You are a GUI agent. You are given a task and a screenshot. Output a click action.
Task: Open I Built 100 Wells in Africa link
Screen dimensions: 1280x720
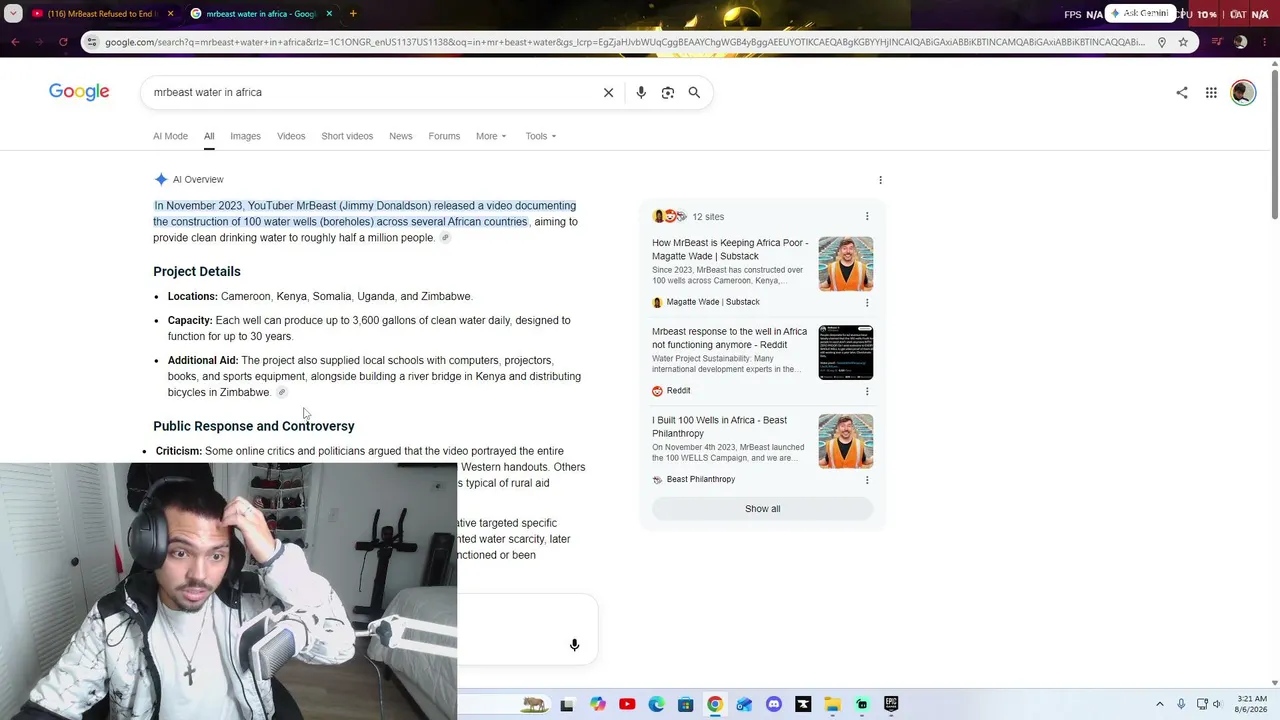tap(720, 427)
